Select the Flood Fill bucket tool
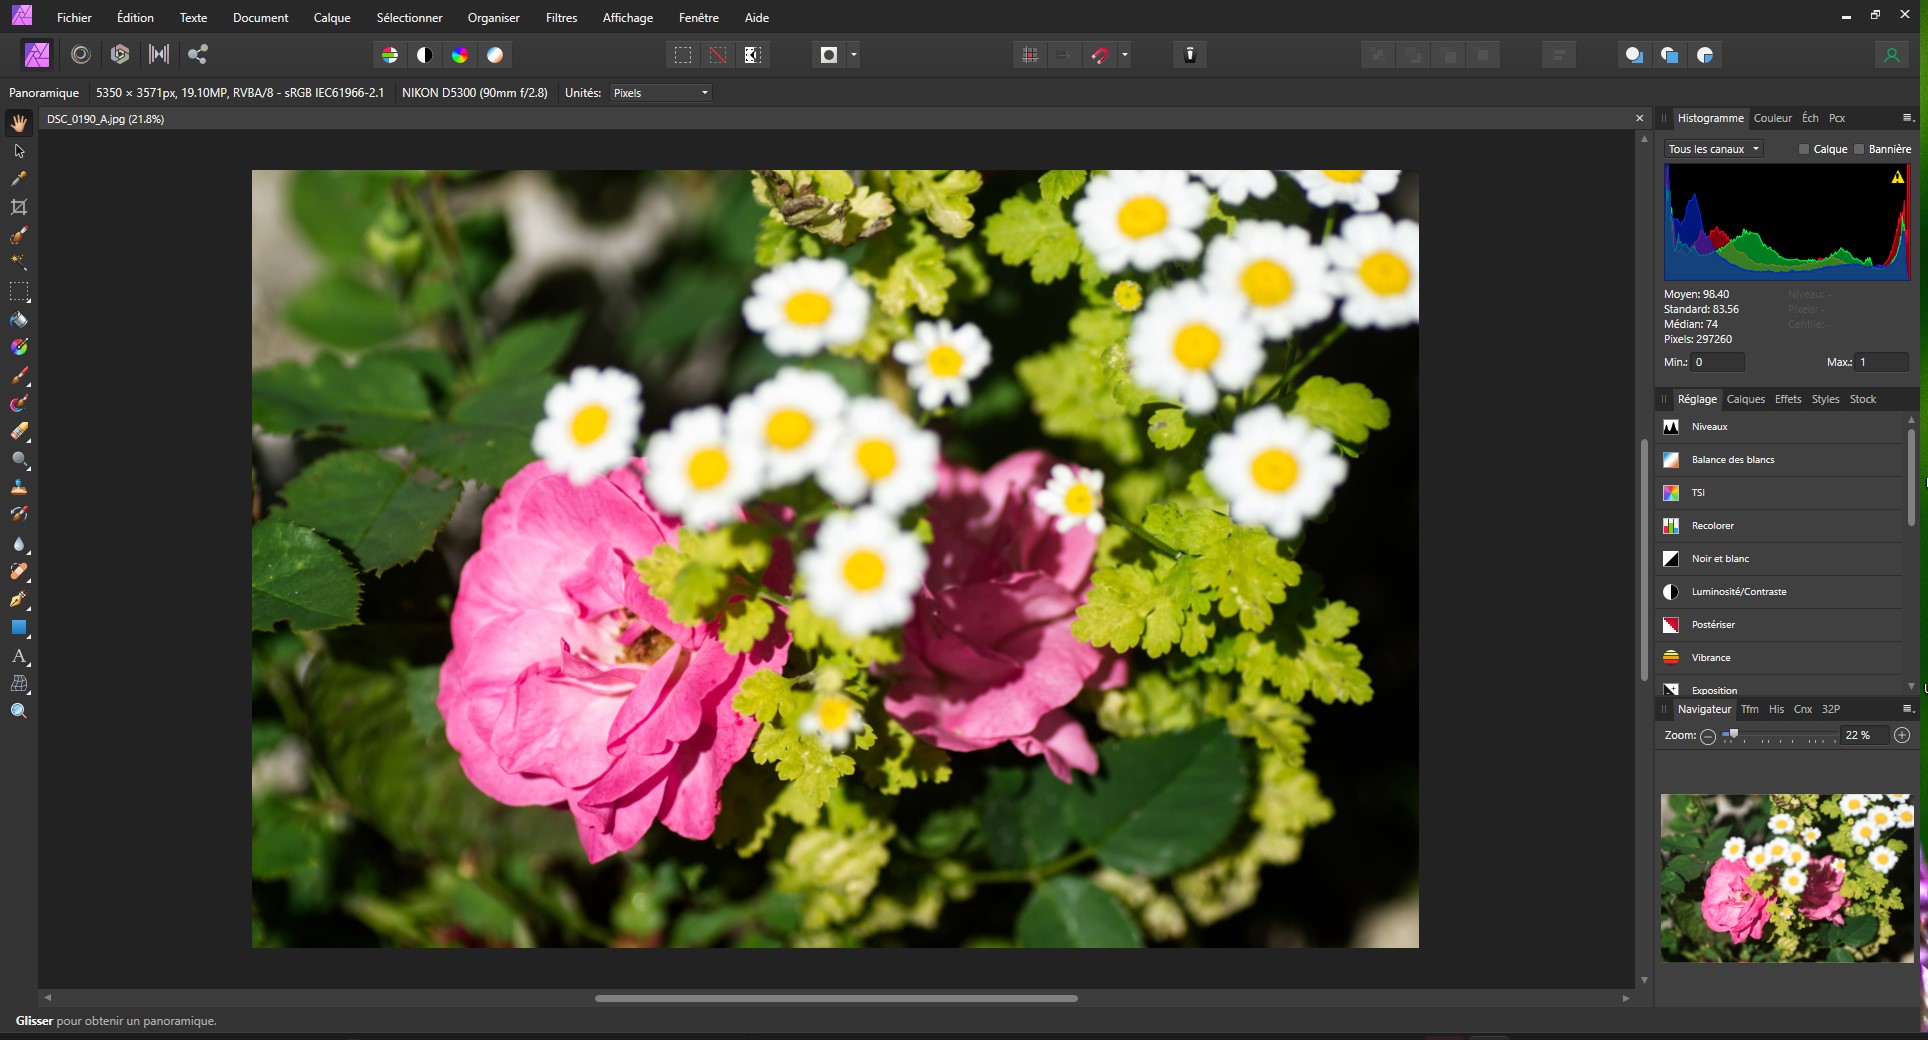 (19, 320)
